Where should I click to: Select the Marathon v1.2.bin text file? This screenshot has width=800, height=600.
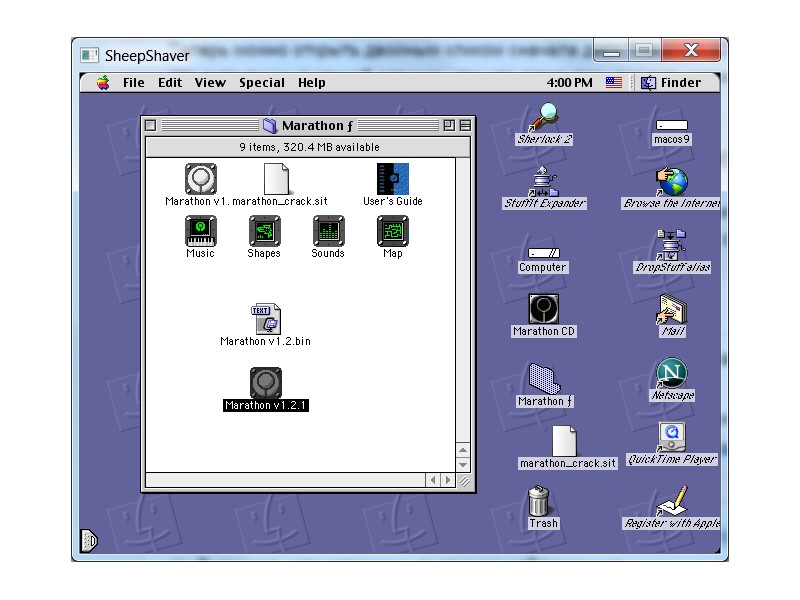(x=265, y=319)
